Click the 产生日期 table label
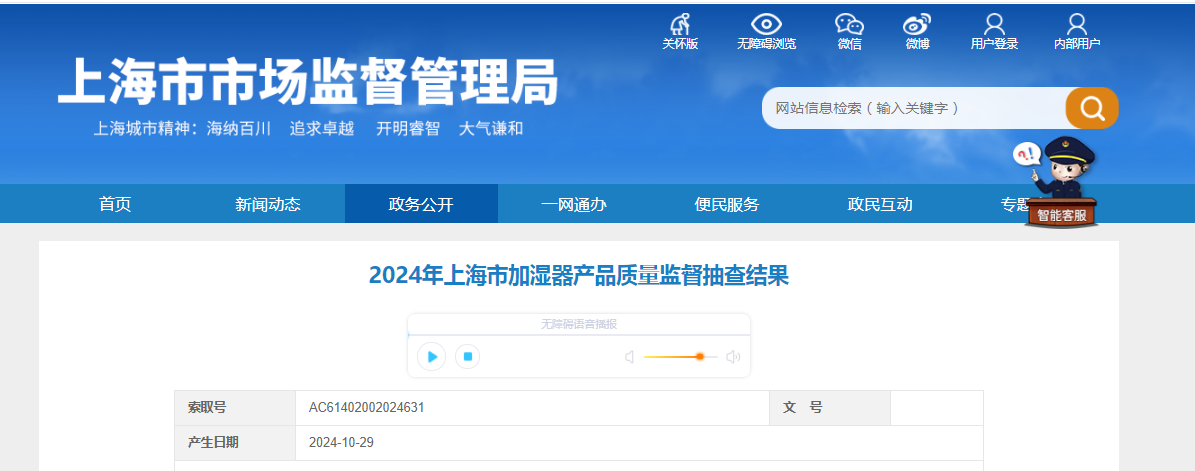 [x=213, y=443]
